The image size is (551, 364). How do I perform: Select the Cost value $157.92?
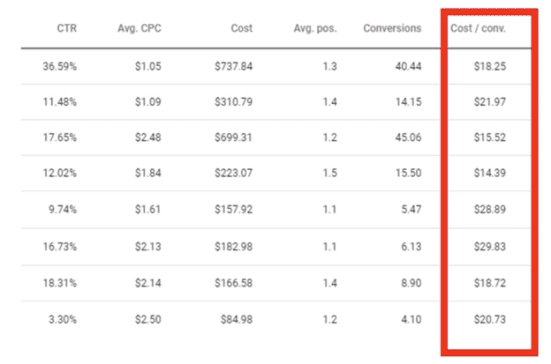(233, 209)
